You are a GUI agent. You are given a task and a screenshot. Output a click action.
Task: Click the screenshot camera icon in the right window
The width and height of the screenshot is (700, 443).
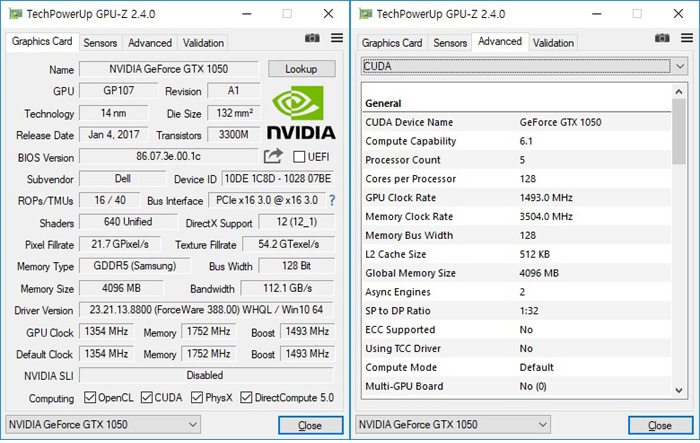(662, 38)
